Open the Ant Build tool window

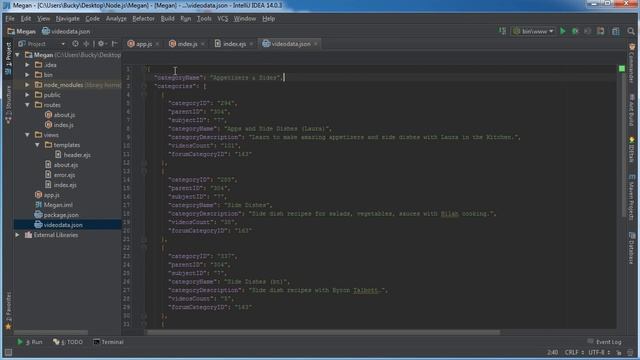point(631,110)
